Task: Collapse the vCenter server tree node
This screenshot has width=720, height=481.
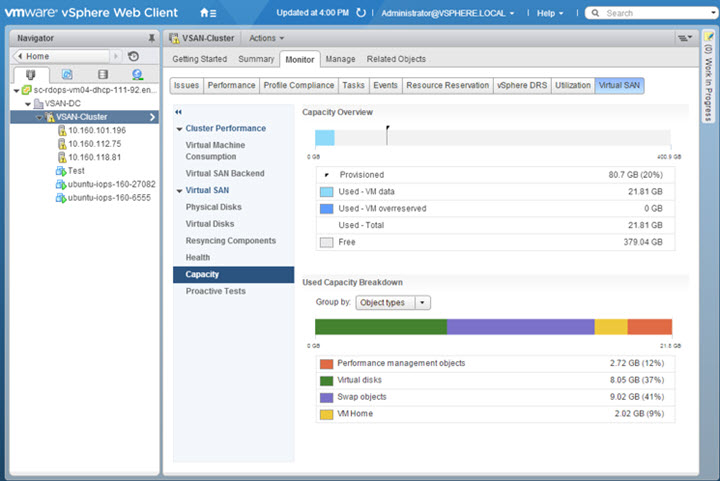Action: pos(17,90)
